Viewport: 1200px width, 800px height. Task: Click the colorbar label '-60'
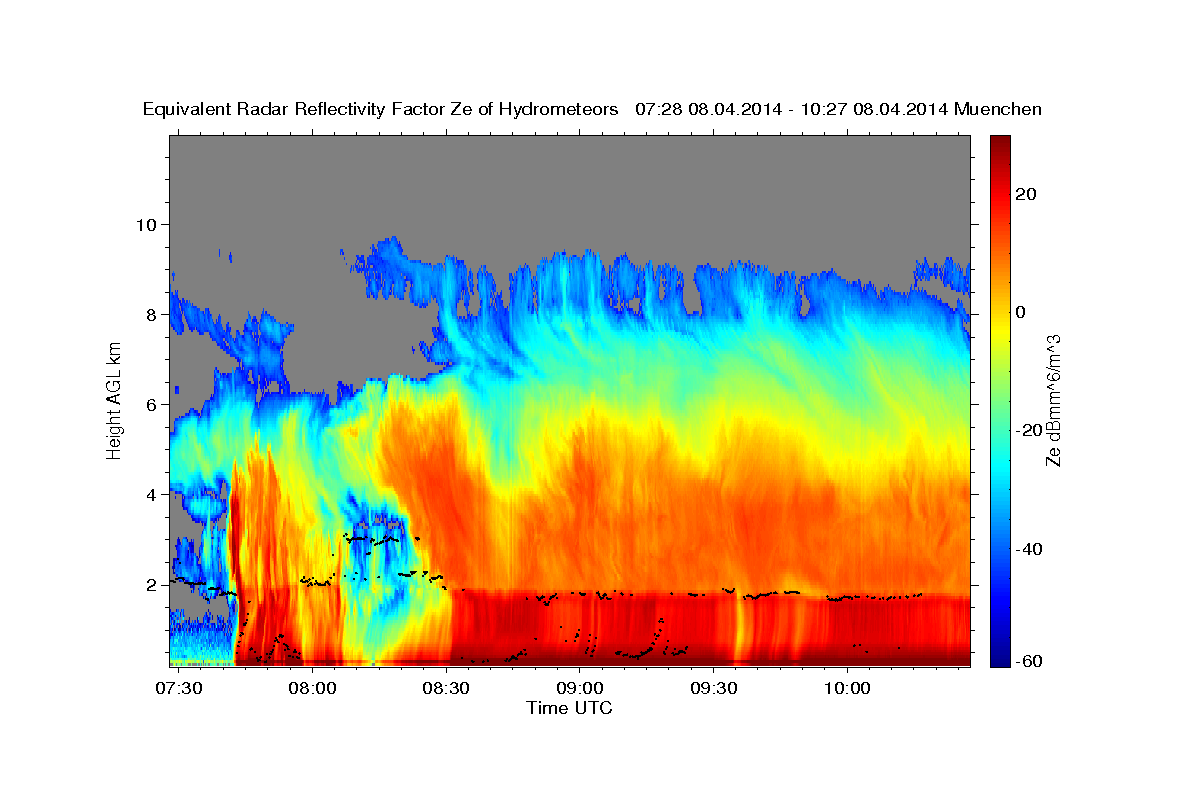click(1029, 661)
